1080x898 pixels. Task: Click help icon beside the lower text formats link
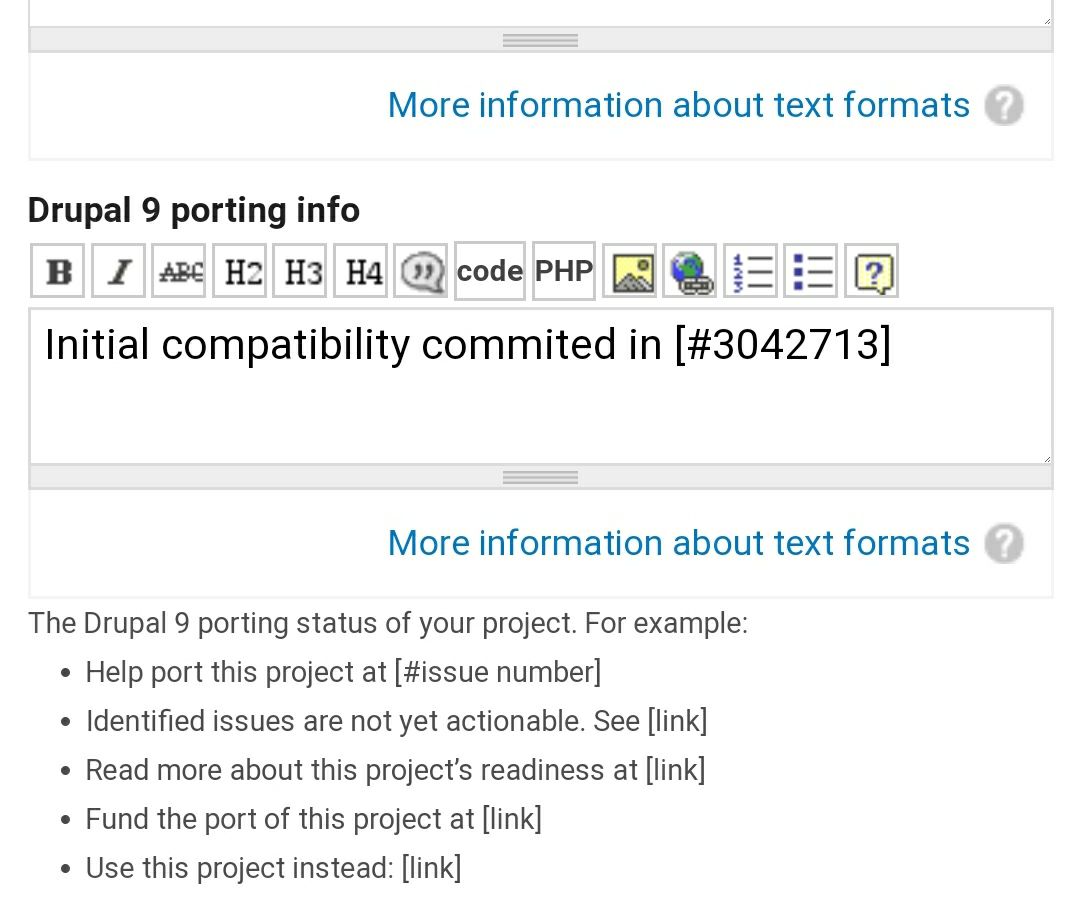tap(1004, 543)
